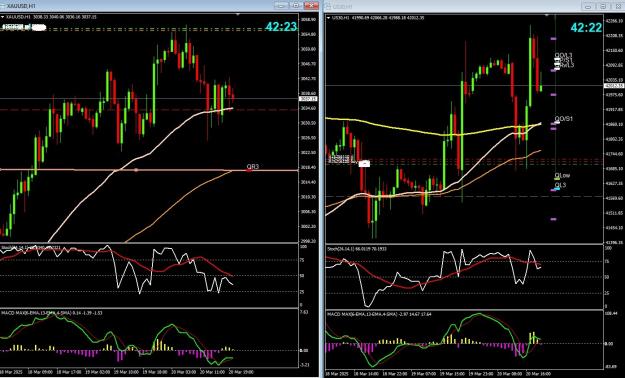Screen dimensions: 625x378
Task: Restore the XAUUSD,H1 chart window size
Action: coord(296,5)
